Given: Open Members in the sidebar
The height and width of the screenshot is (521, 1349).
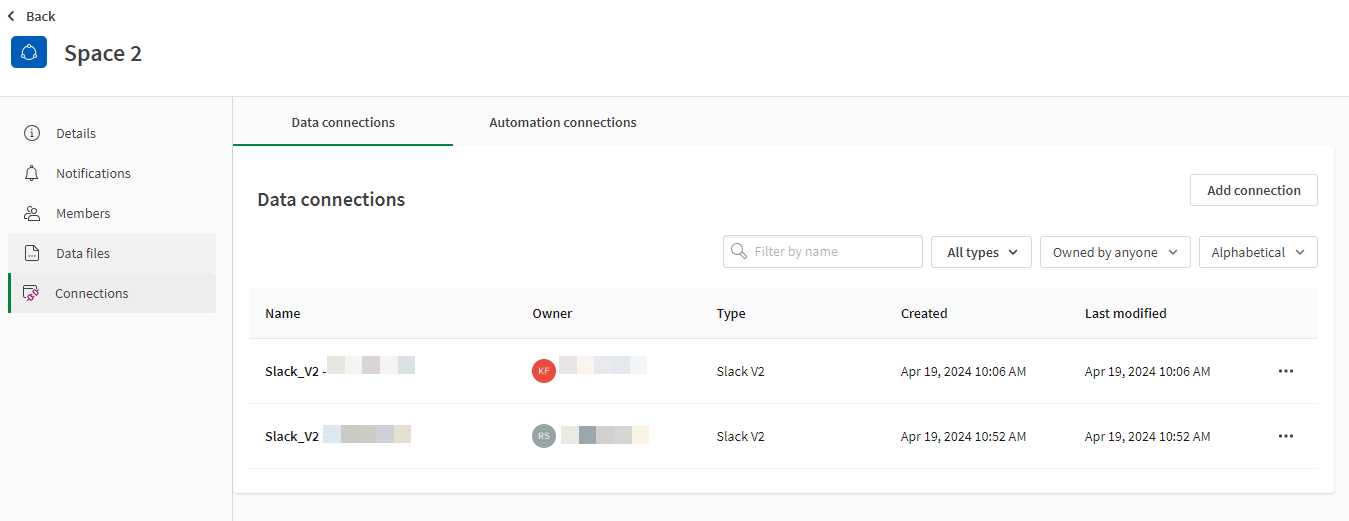Looking at the screenshot, I should pyautogui.click(x=112, y=213).
